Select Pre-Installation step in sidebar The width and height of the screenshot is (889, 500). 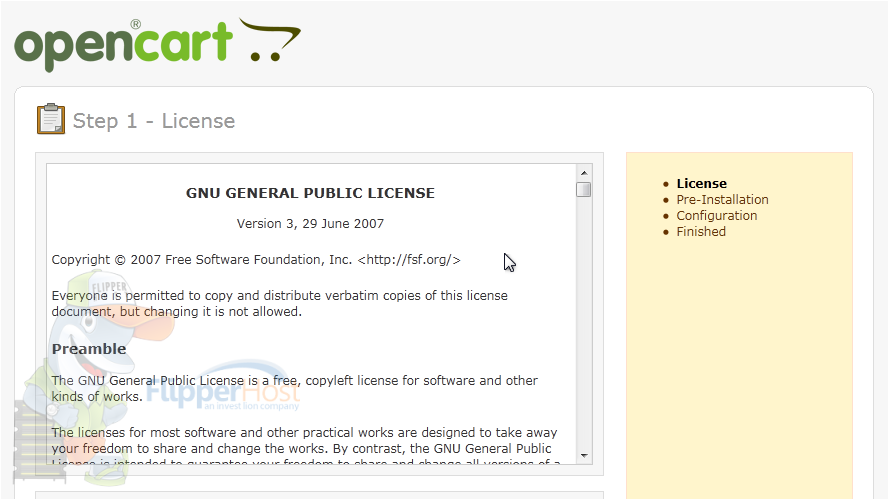point(722,200)
